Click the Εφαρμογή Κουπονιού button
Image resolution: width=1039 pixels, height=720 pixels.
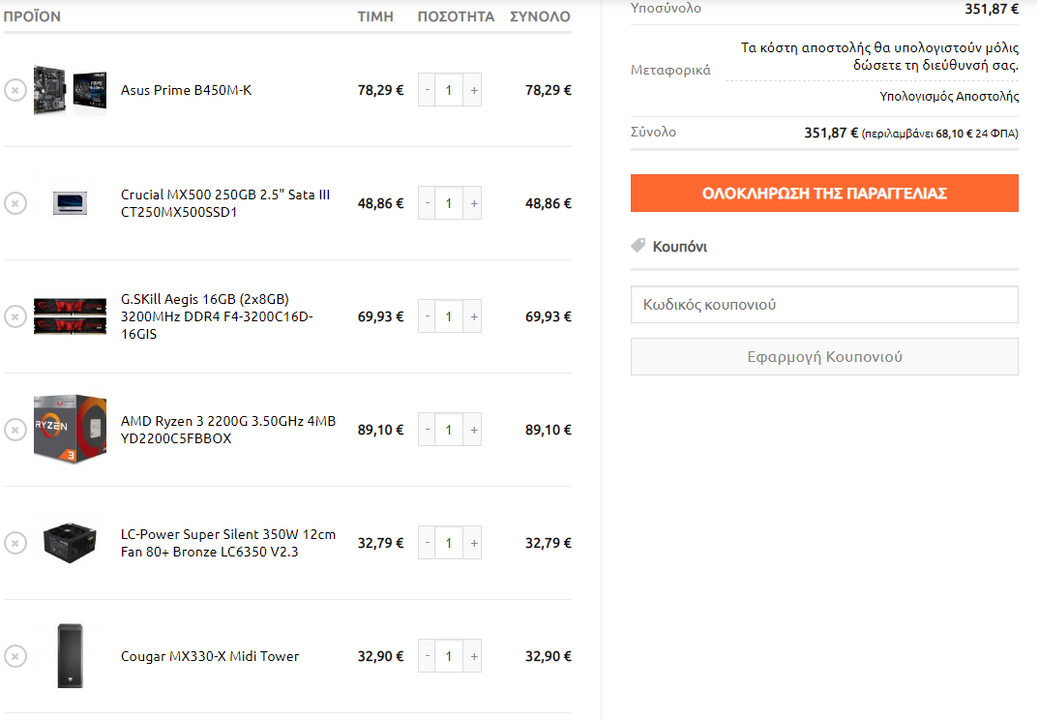tap(824, 357)
